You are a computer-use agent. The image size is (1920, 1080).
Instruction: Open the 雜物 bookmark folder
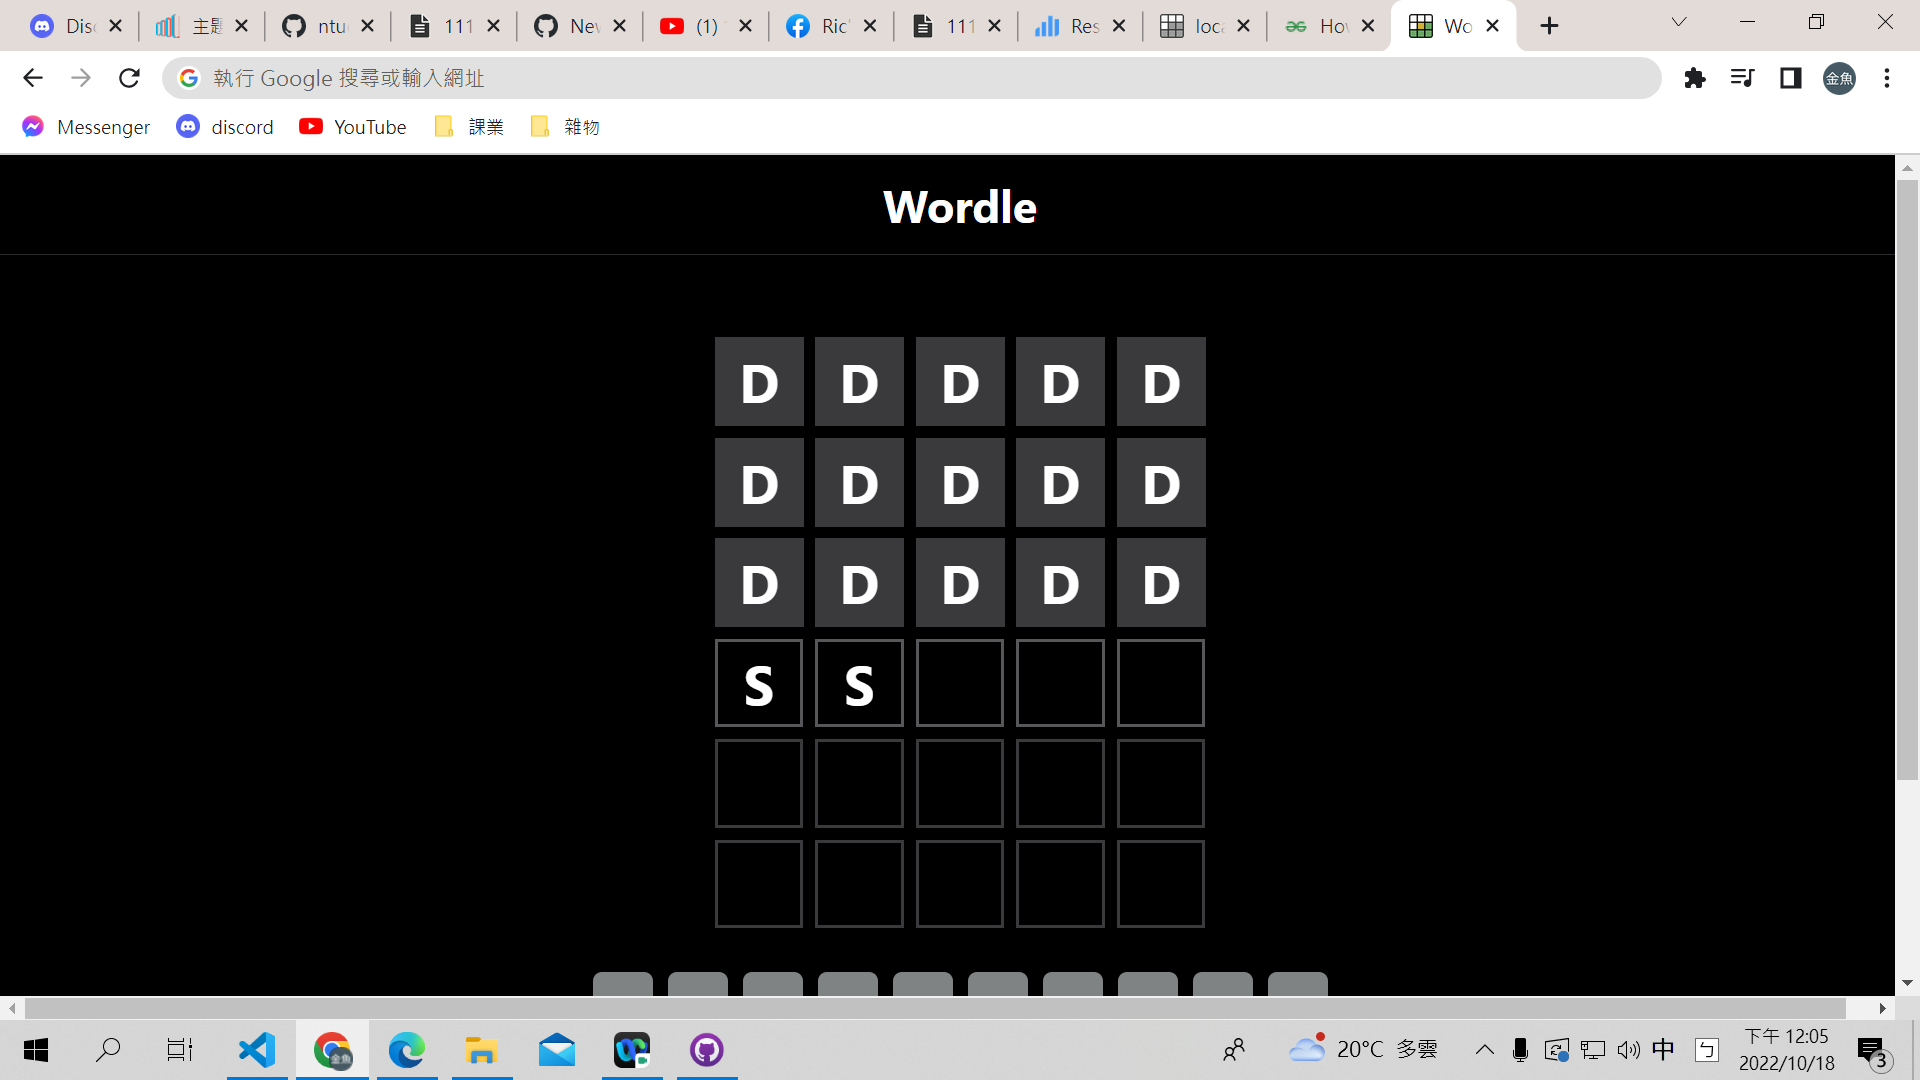click(565, 127)
